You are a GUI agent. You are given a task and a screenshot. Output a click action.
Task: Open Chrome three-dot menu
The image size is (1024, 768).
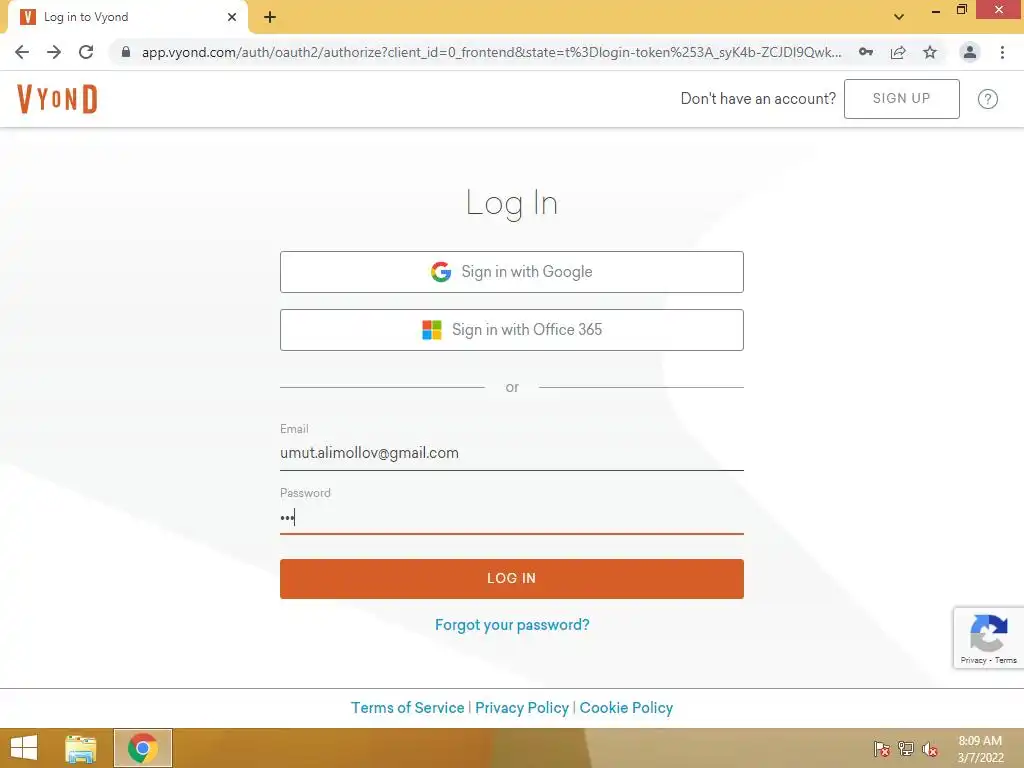1002,52
